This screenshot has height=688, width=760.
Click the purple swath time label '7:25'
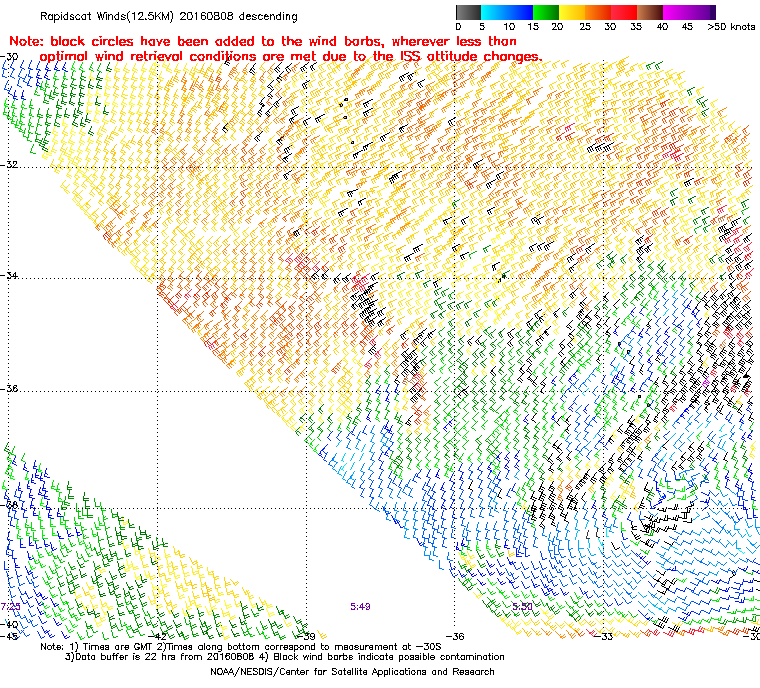coord(10,607)
